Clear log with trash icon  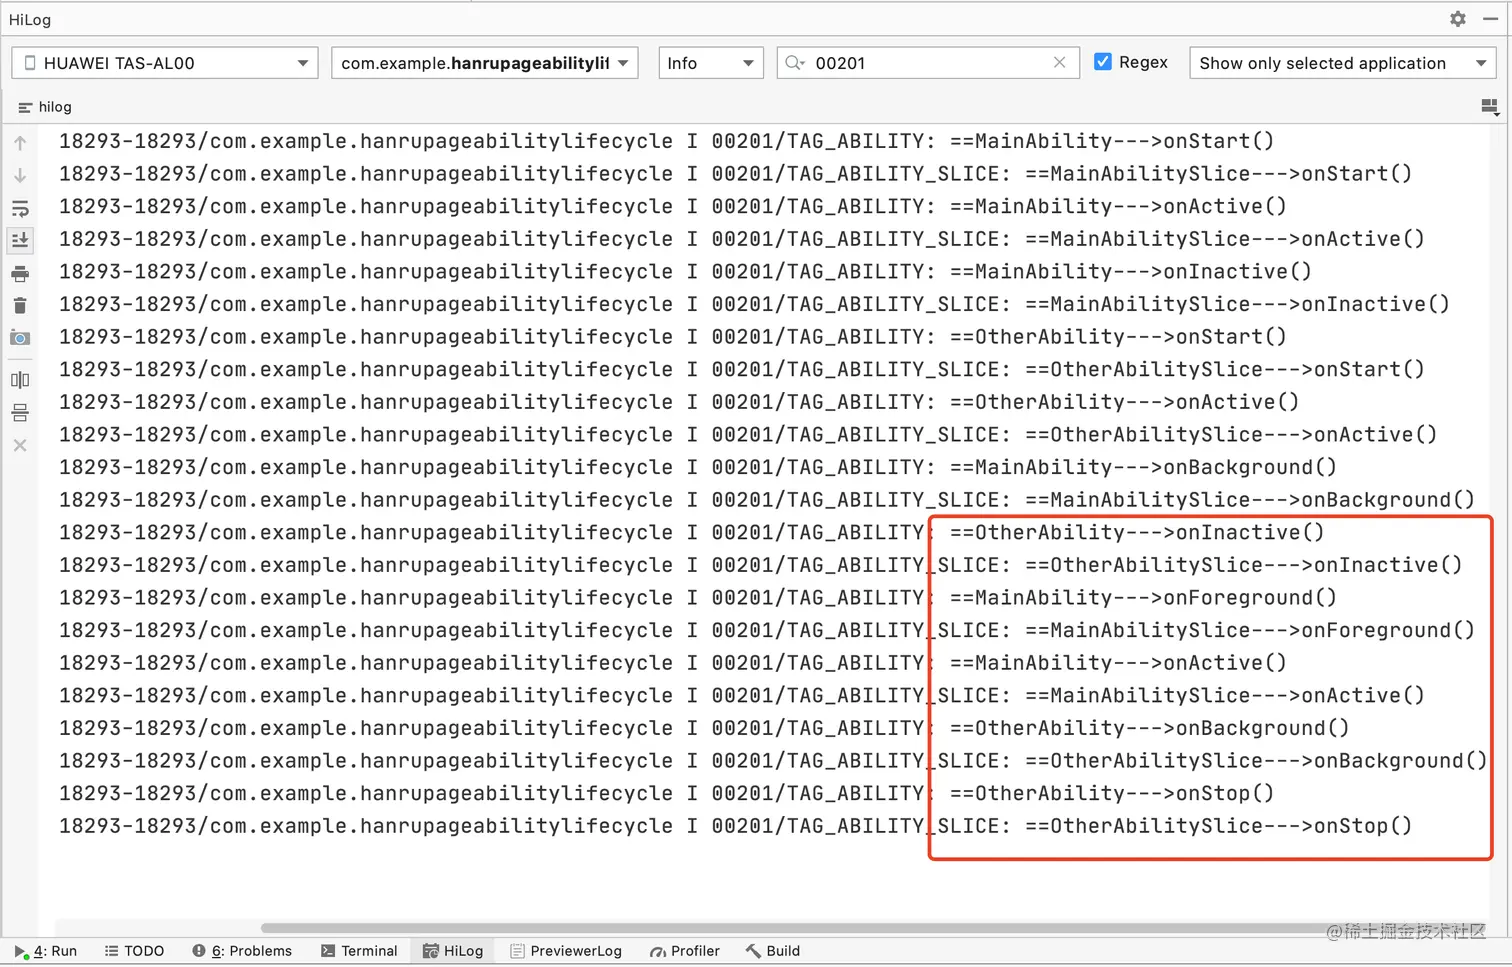click(x=20, y=306)
